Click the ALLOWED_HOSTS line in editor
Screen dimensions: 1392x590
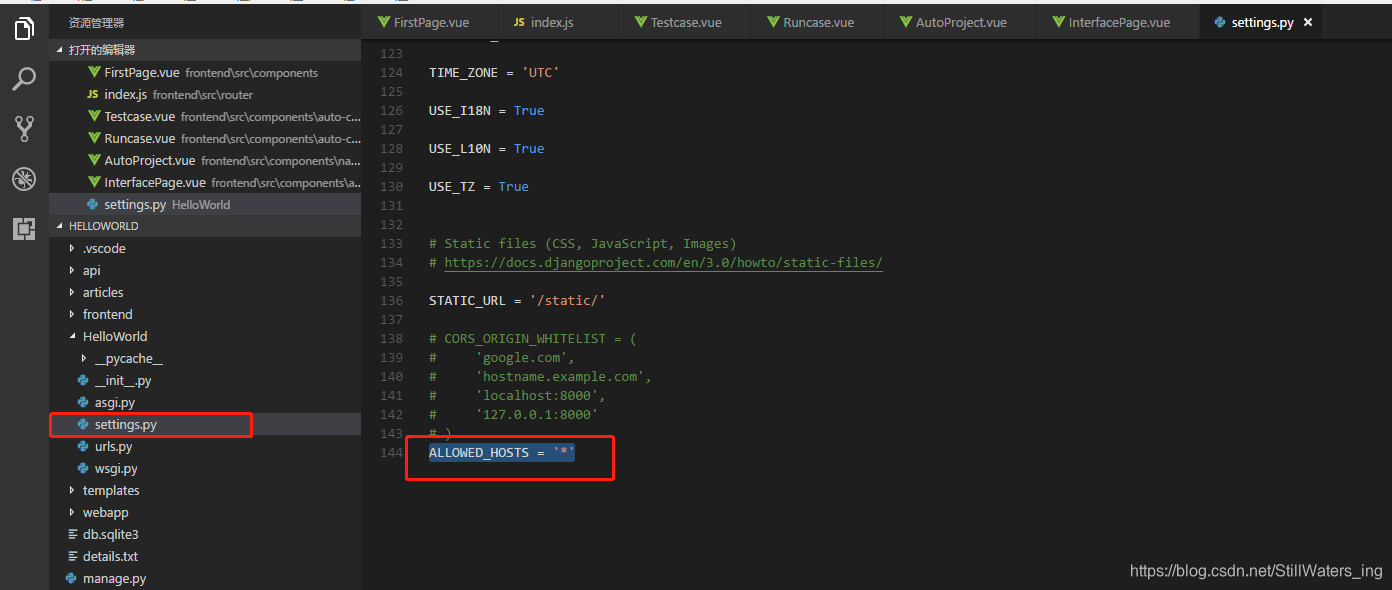pos(502,453)
